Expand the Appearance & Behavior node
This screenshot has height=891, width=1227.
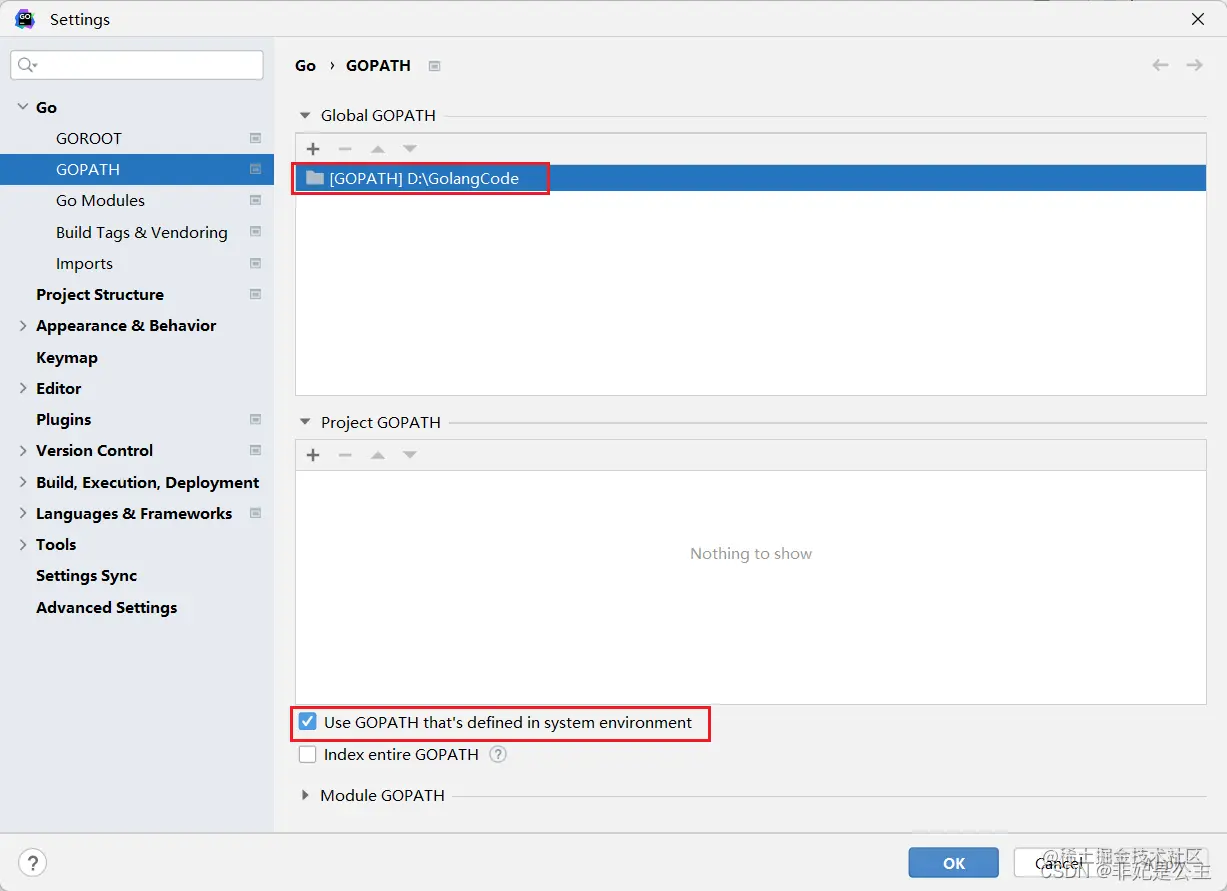pos(22,325)
